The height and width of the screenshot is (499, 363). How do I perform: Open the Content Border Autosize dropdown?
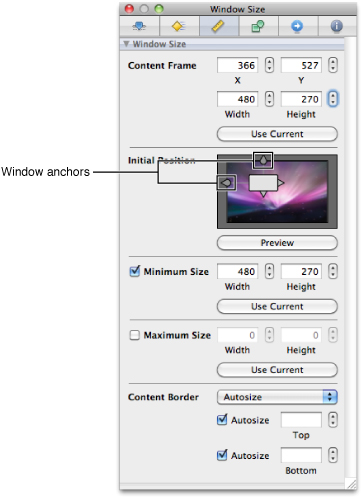277,397
